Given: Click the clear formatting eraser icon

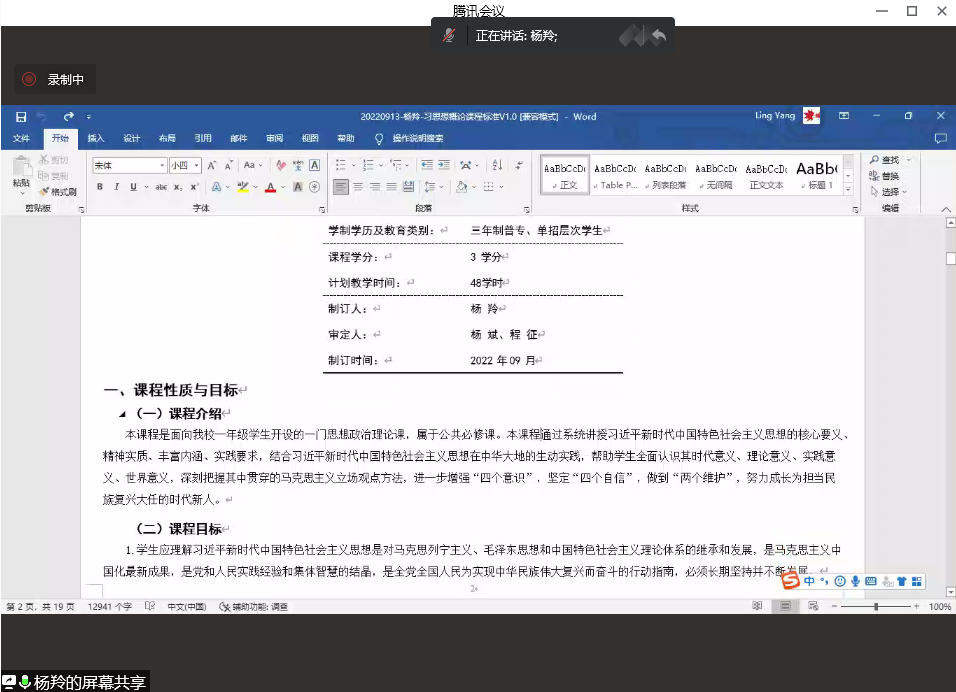Looking at the screenshot, I should click(281, 165).
